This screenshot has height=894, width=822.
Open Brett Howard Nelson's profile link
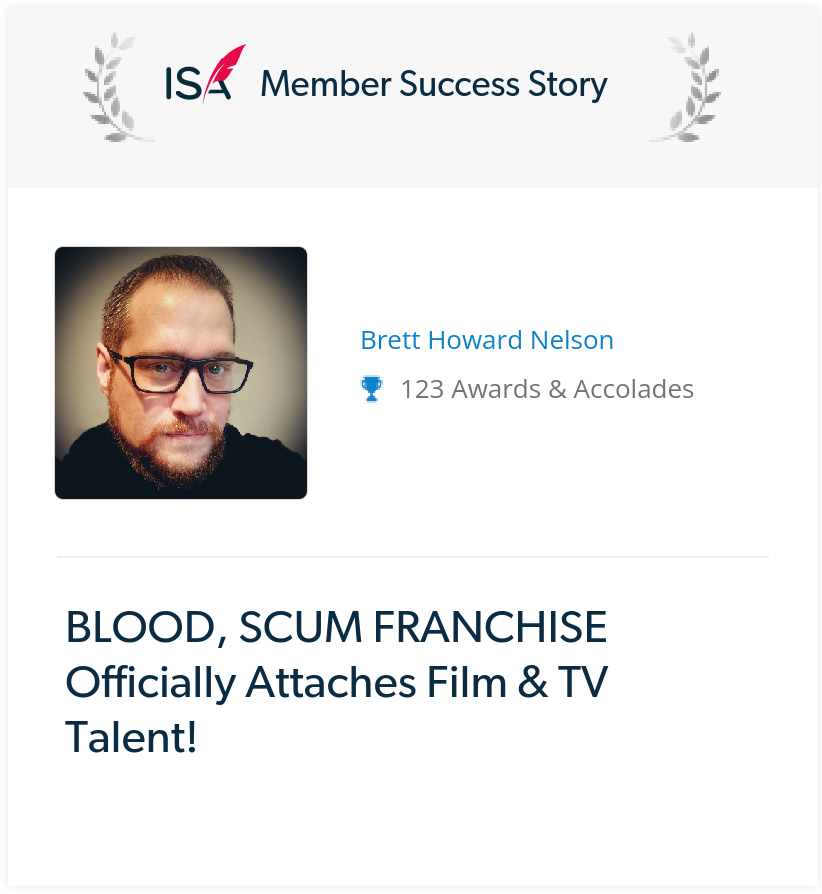coord(487,340)
